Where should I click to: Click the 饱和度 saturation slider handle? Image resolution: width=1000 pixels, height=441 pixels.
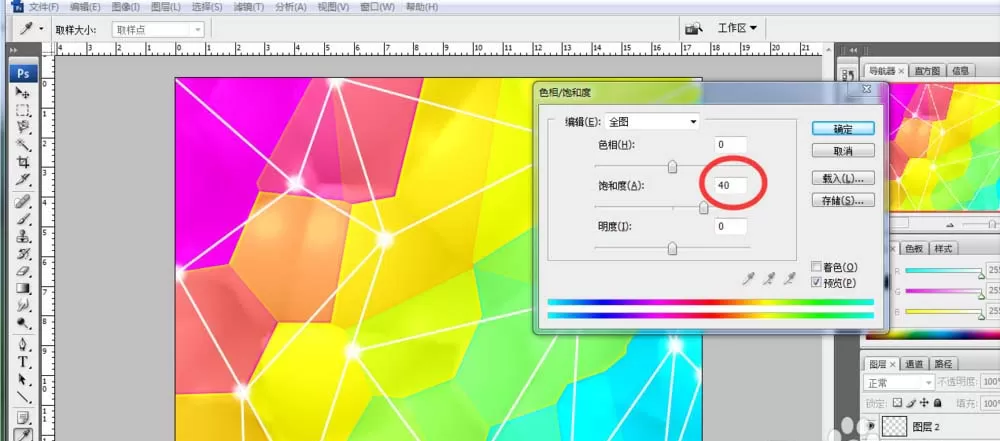703,208
